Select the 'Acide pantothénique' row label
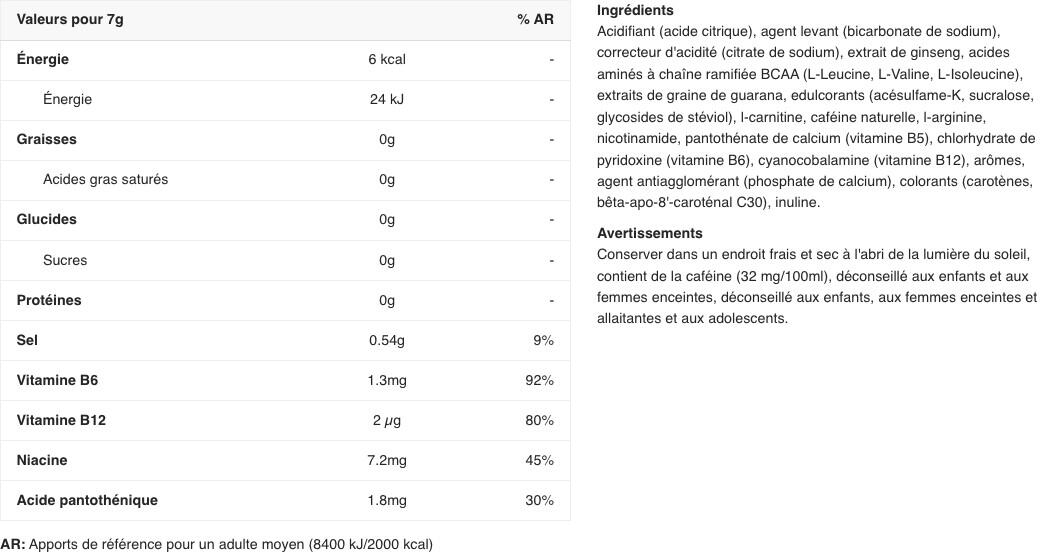Viewport: 1045px width, 556px height. [x=87, y=500]
